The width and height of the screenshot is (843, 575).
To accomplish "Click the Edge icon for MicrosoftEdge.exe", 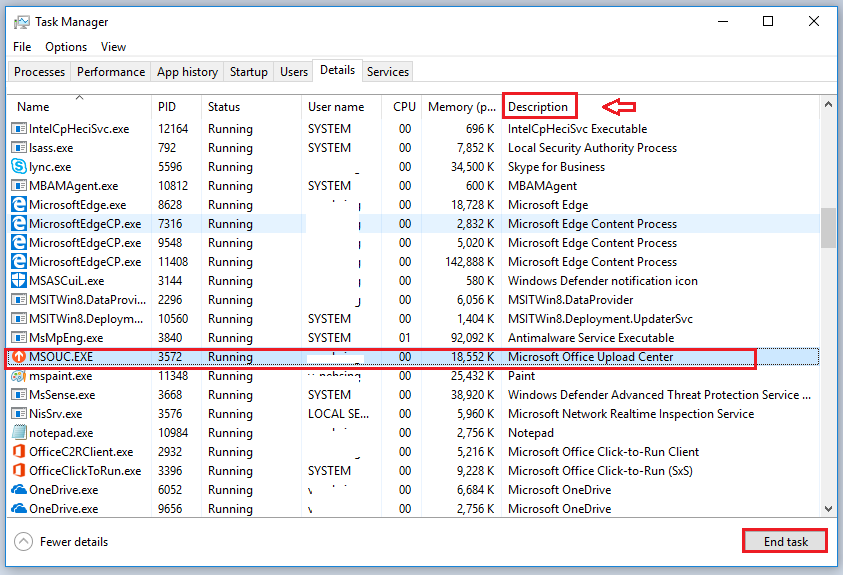I will click(x=19, y=205).
